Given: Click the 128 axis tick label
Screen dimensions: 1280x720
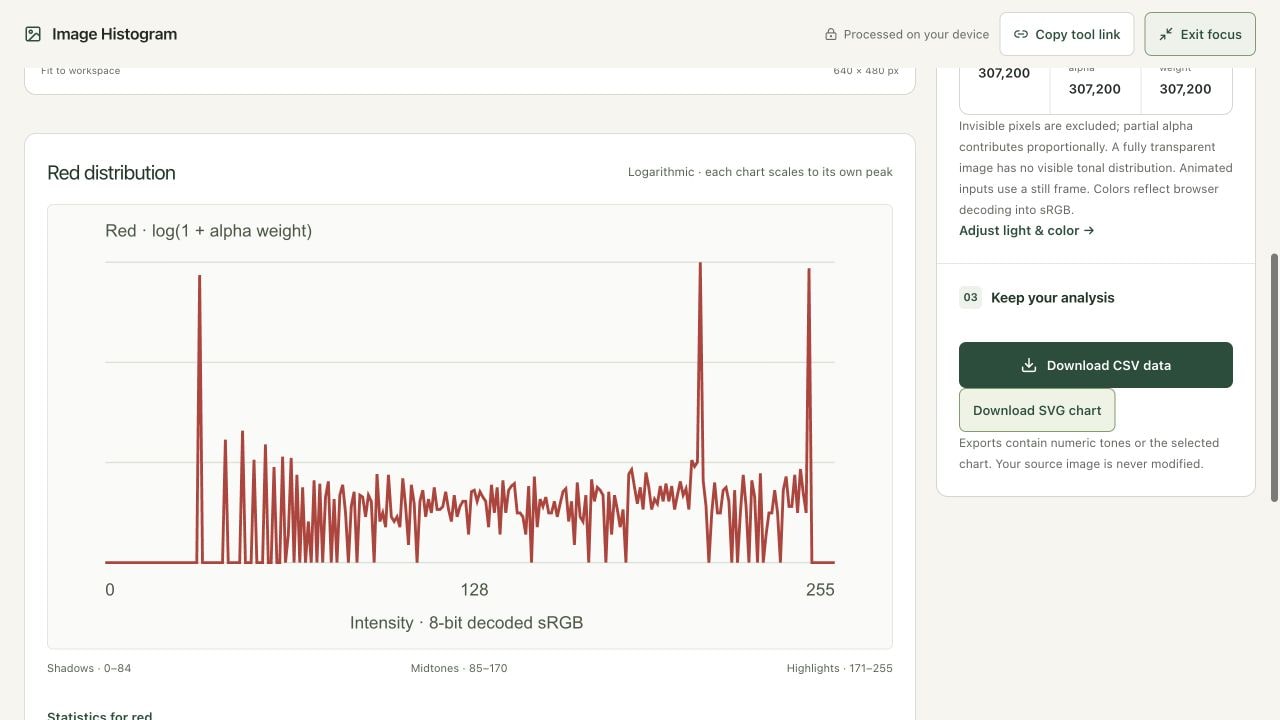Looking at the screenshot, I should [x=474, y=590].
